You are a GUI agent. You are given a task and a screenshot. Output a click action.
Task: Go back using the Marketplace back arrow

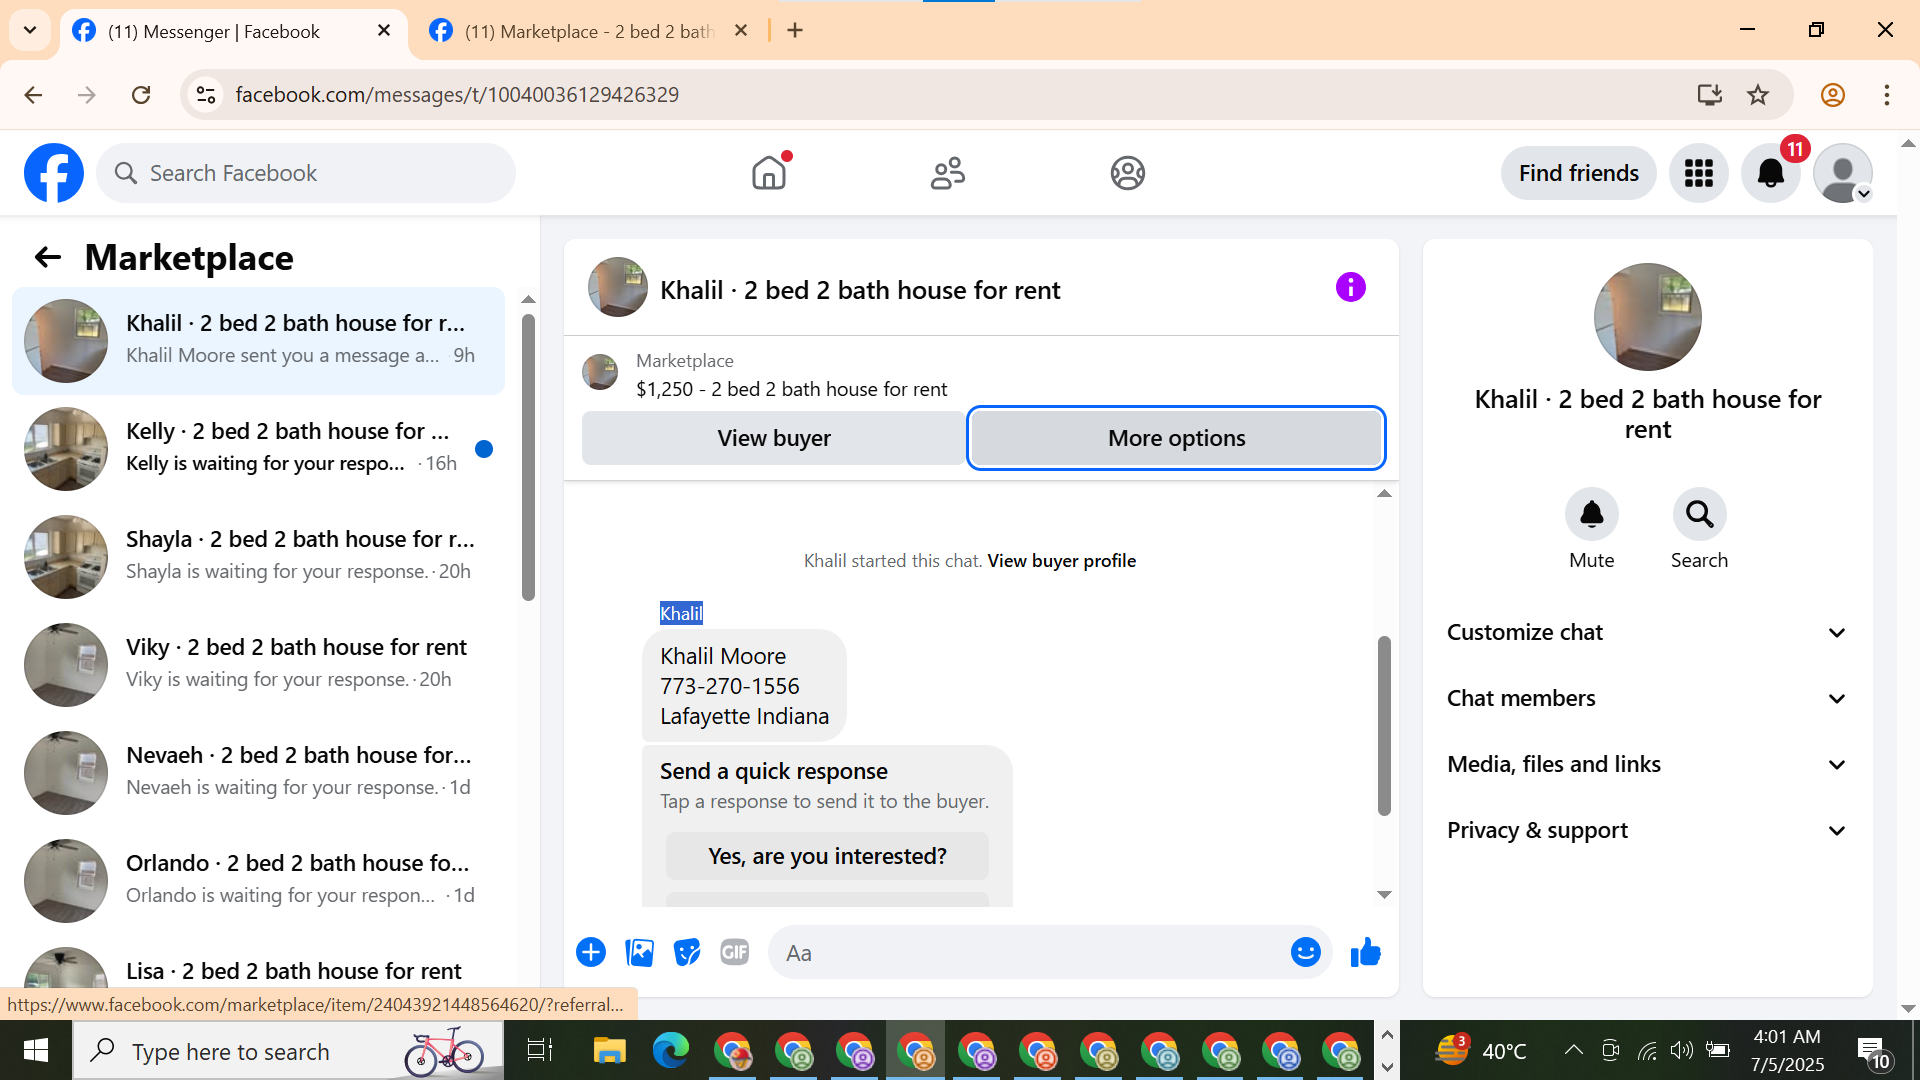(x=48, y=258)
